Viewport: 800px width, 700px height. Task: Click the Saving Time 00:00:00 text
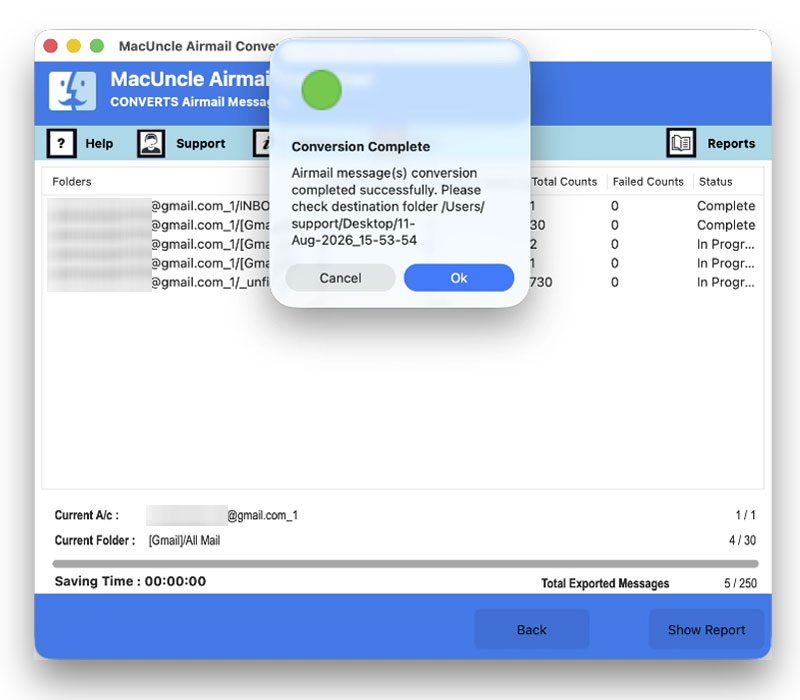tap(131, 581)
